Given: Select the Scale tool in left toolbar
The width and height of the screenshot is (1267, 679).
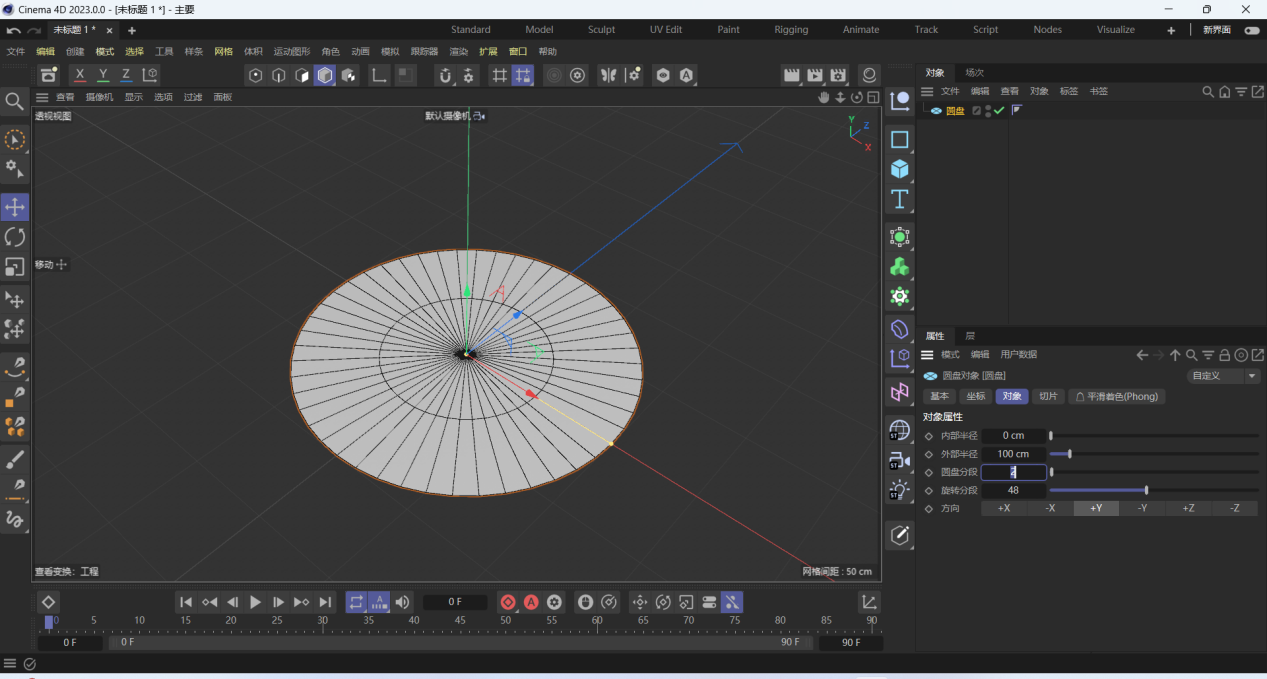Looking at the screenshot, I should coord(15,267).
